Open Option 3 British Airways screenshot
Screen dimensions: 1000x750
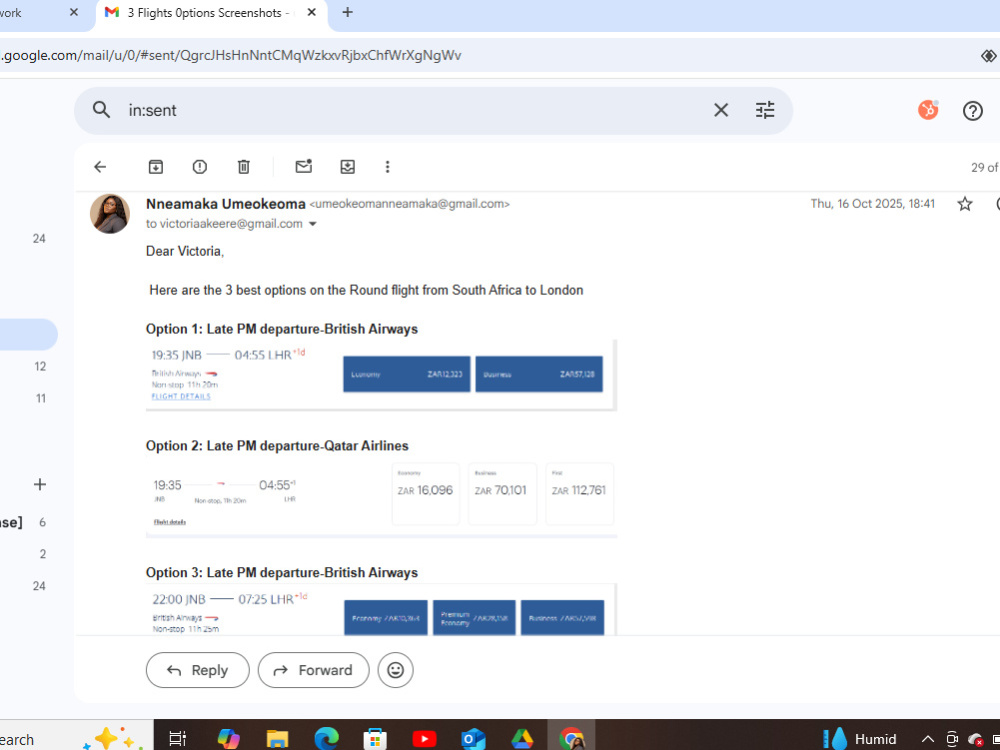(381, 609)
